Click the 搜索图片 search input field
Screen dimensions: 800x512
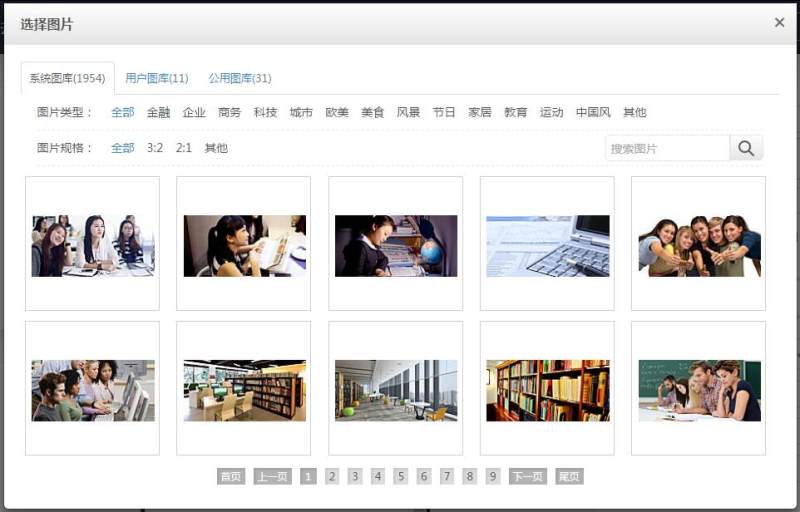point(667,148)
